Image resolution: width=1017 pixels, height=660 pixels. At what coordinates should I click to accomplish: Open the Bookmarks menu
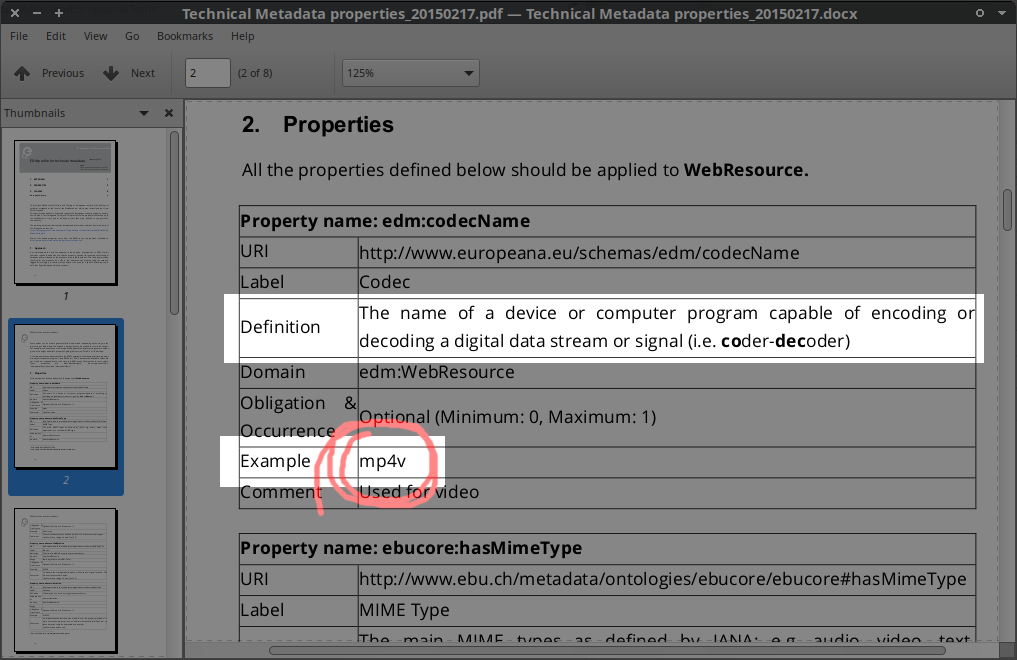(x=185, y=36)
